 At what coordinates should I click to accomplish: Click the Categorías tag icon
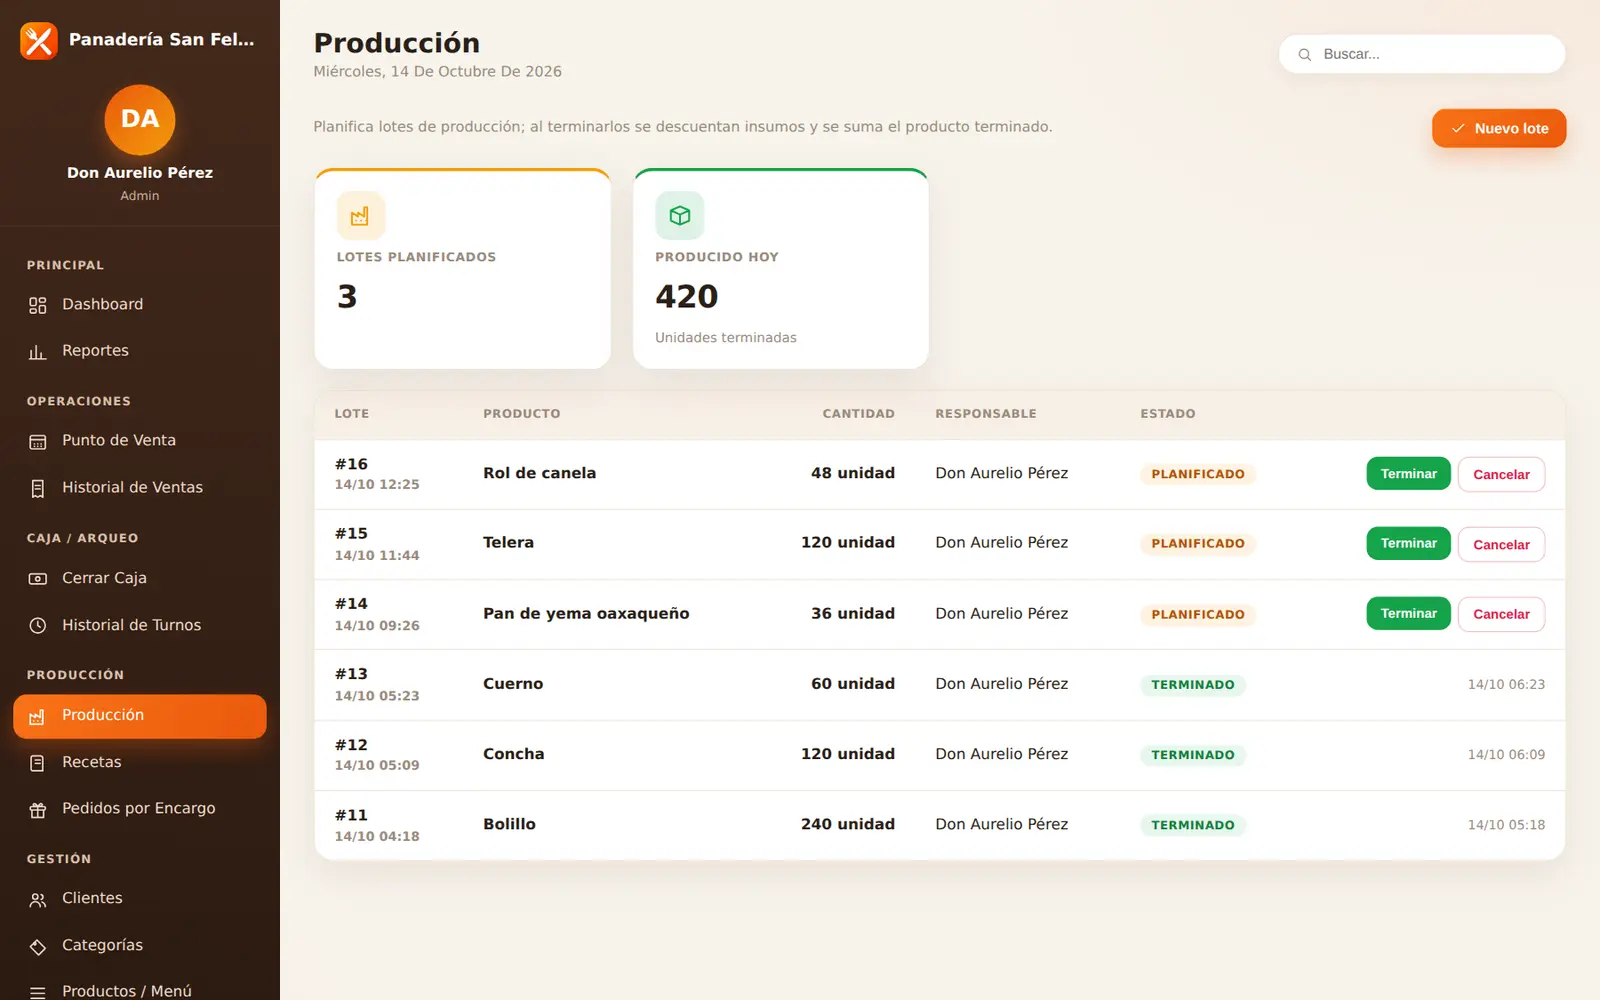tap(38, 947)
